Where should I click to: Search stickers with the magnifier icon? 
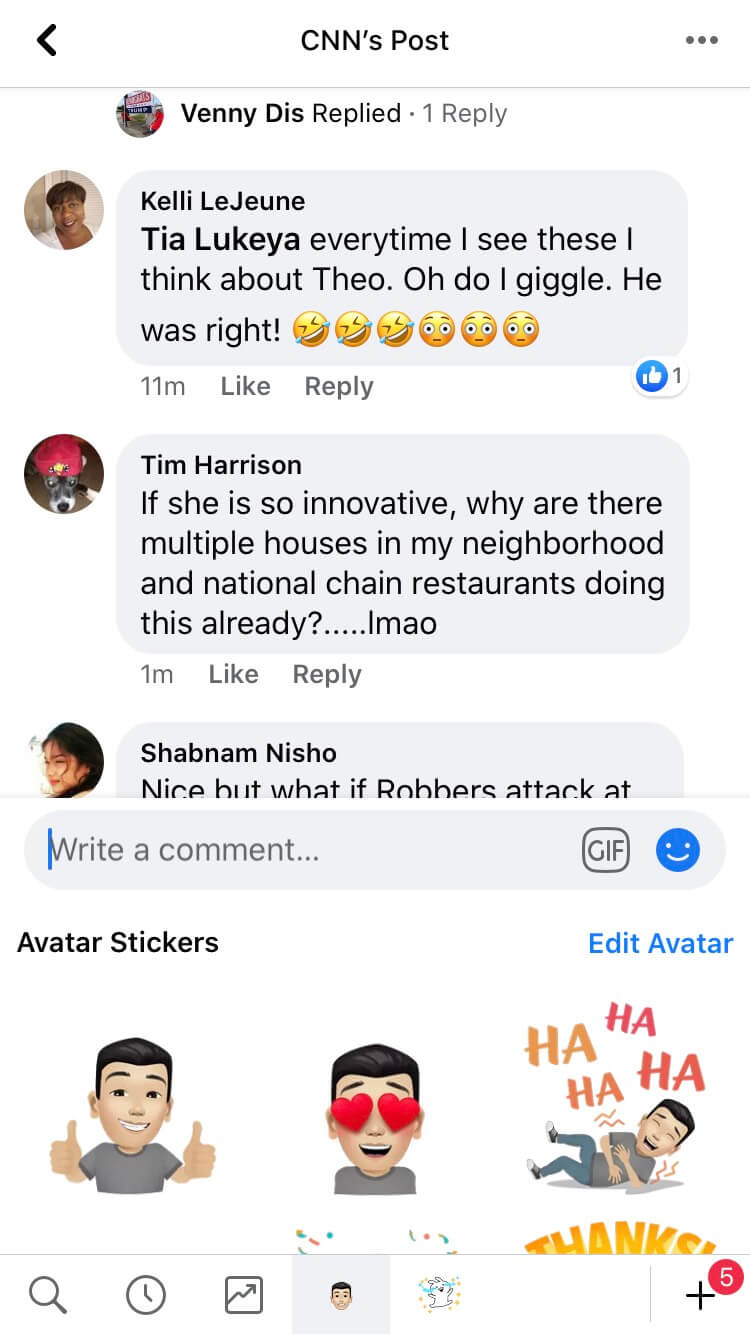(47, 1295)
